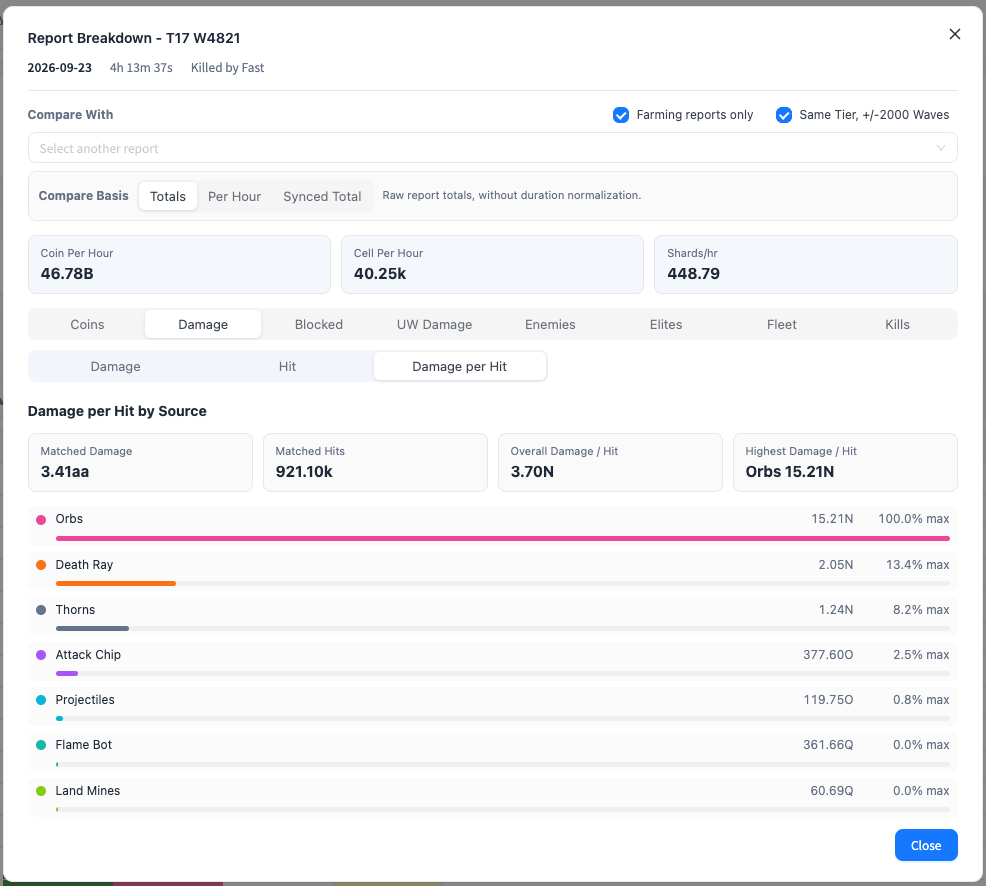Click the Land Mines 60.69Q value
Viewport: 986px width, 886px height.
831,791
